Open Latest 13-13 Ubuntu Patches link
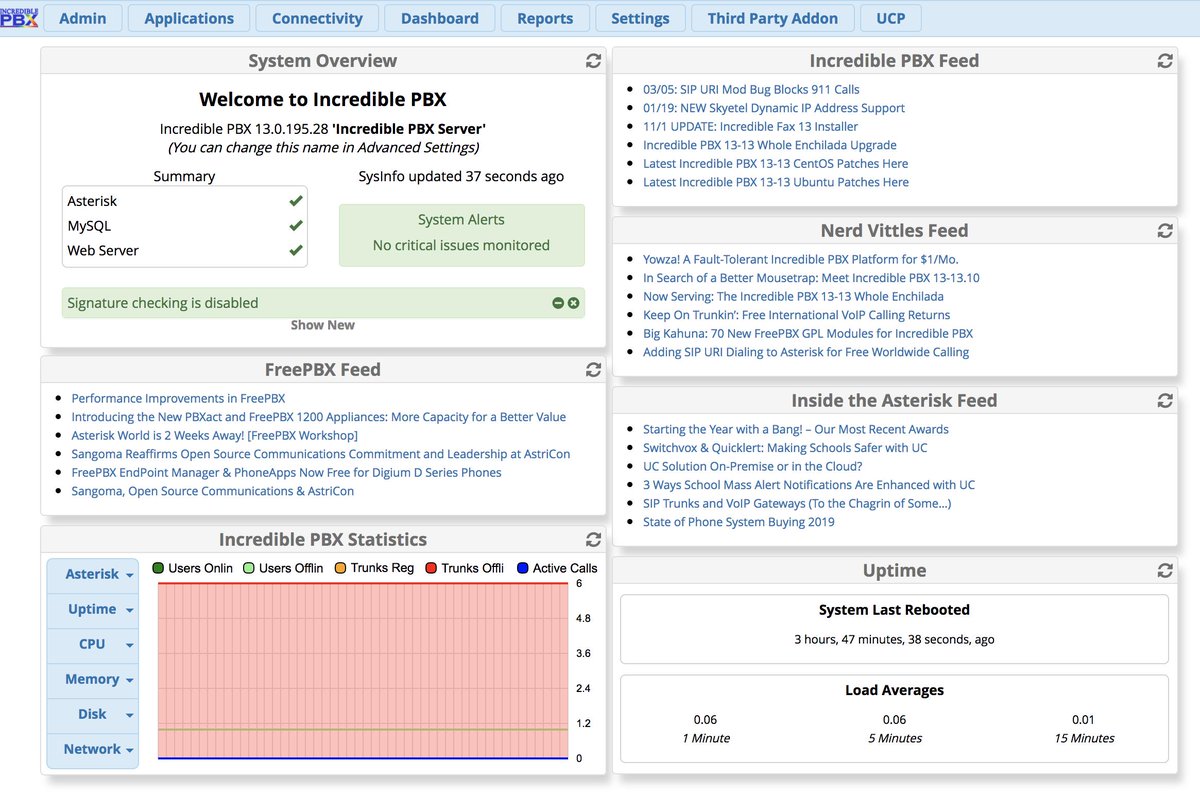Screen dimensions: 1200x796 point(776,182)
